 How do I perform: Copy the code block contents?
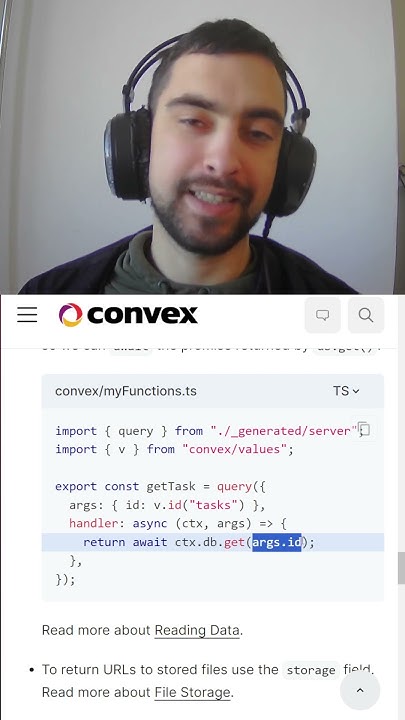(x=364, y=429)
